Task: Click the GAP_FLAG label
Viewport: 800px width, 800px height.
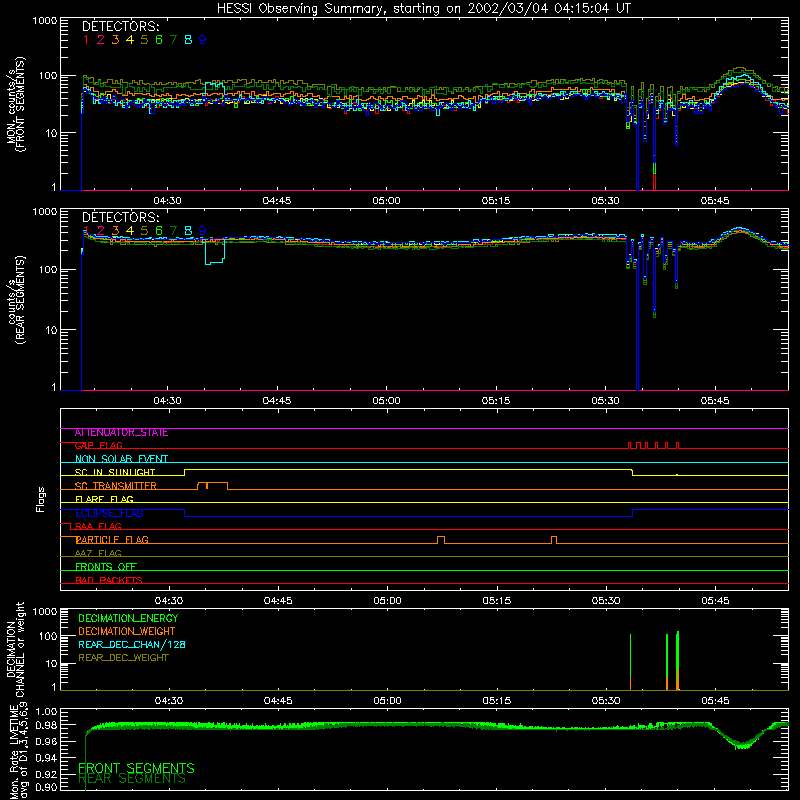Action: 98,446
